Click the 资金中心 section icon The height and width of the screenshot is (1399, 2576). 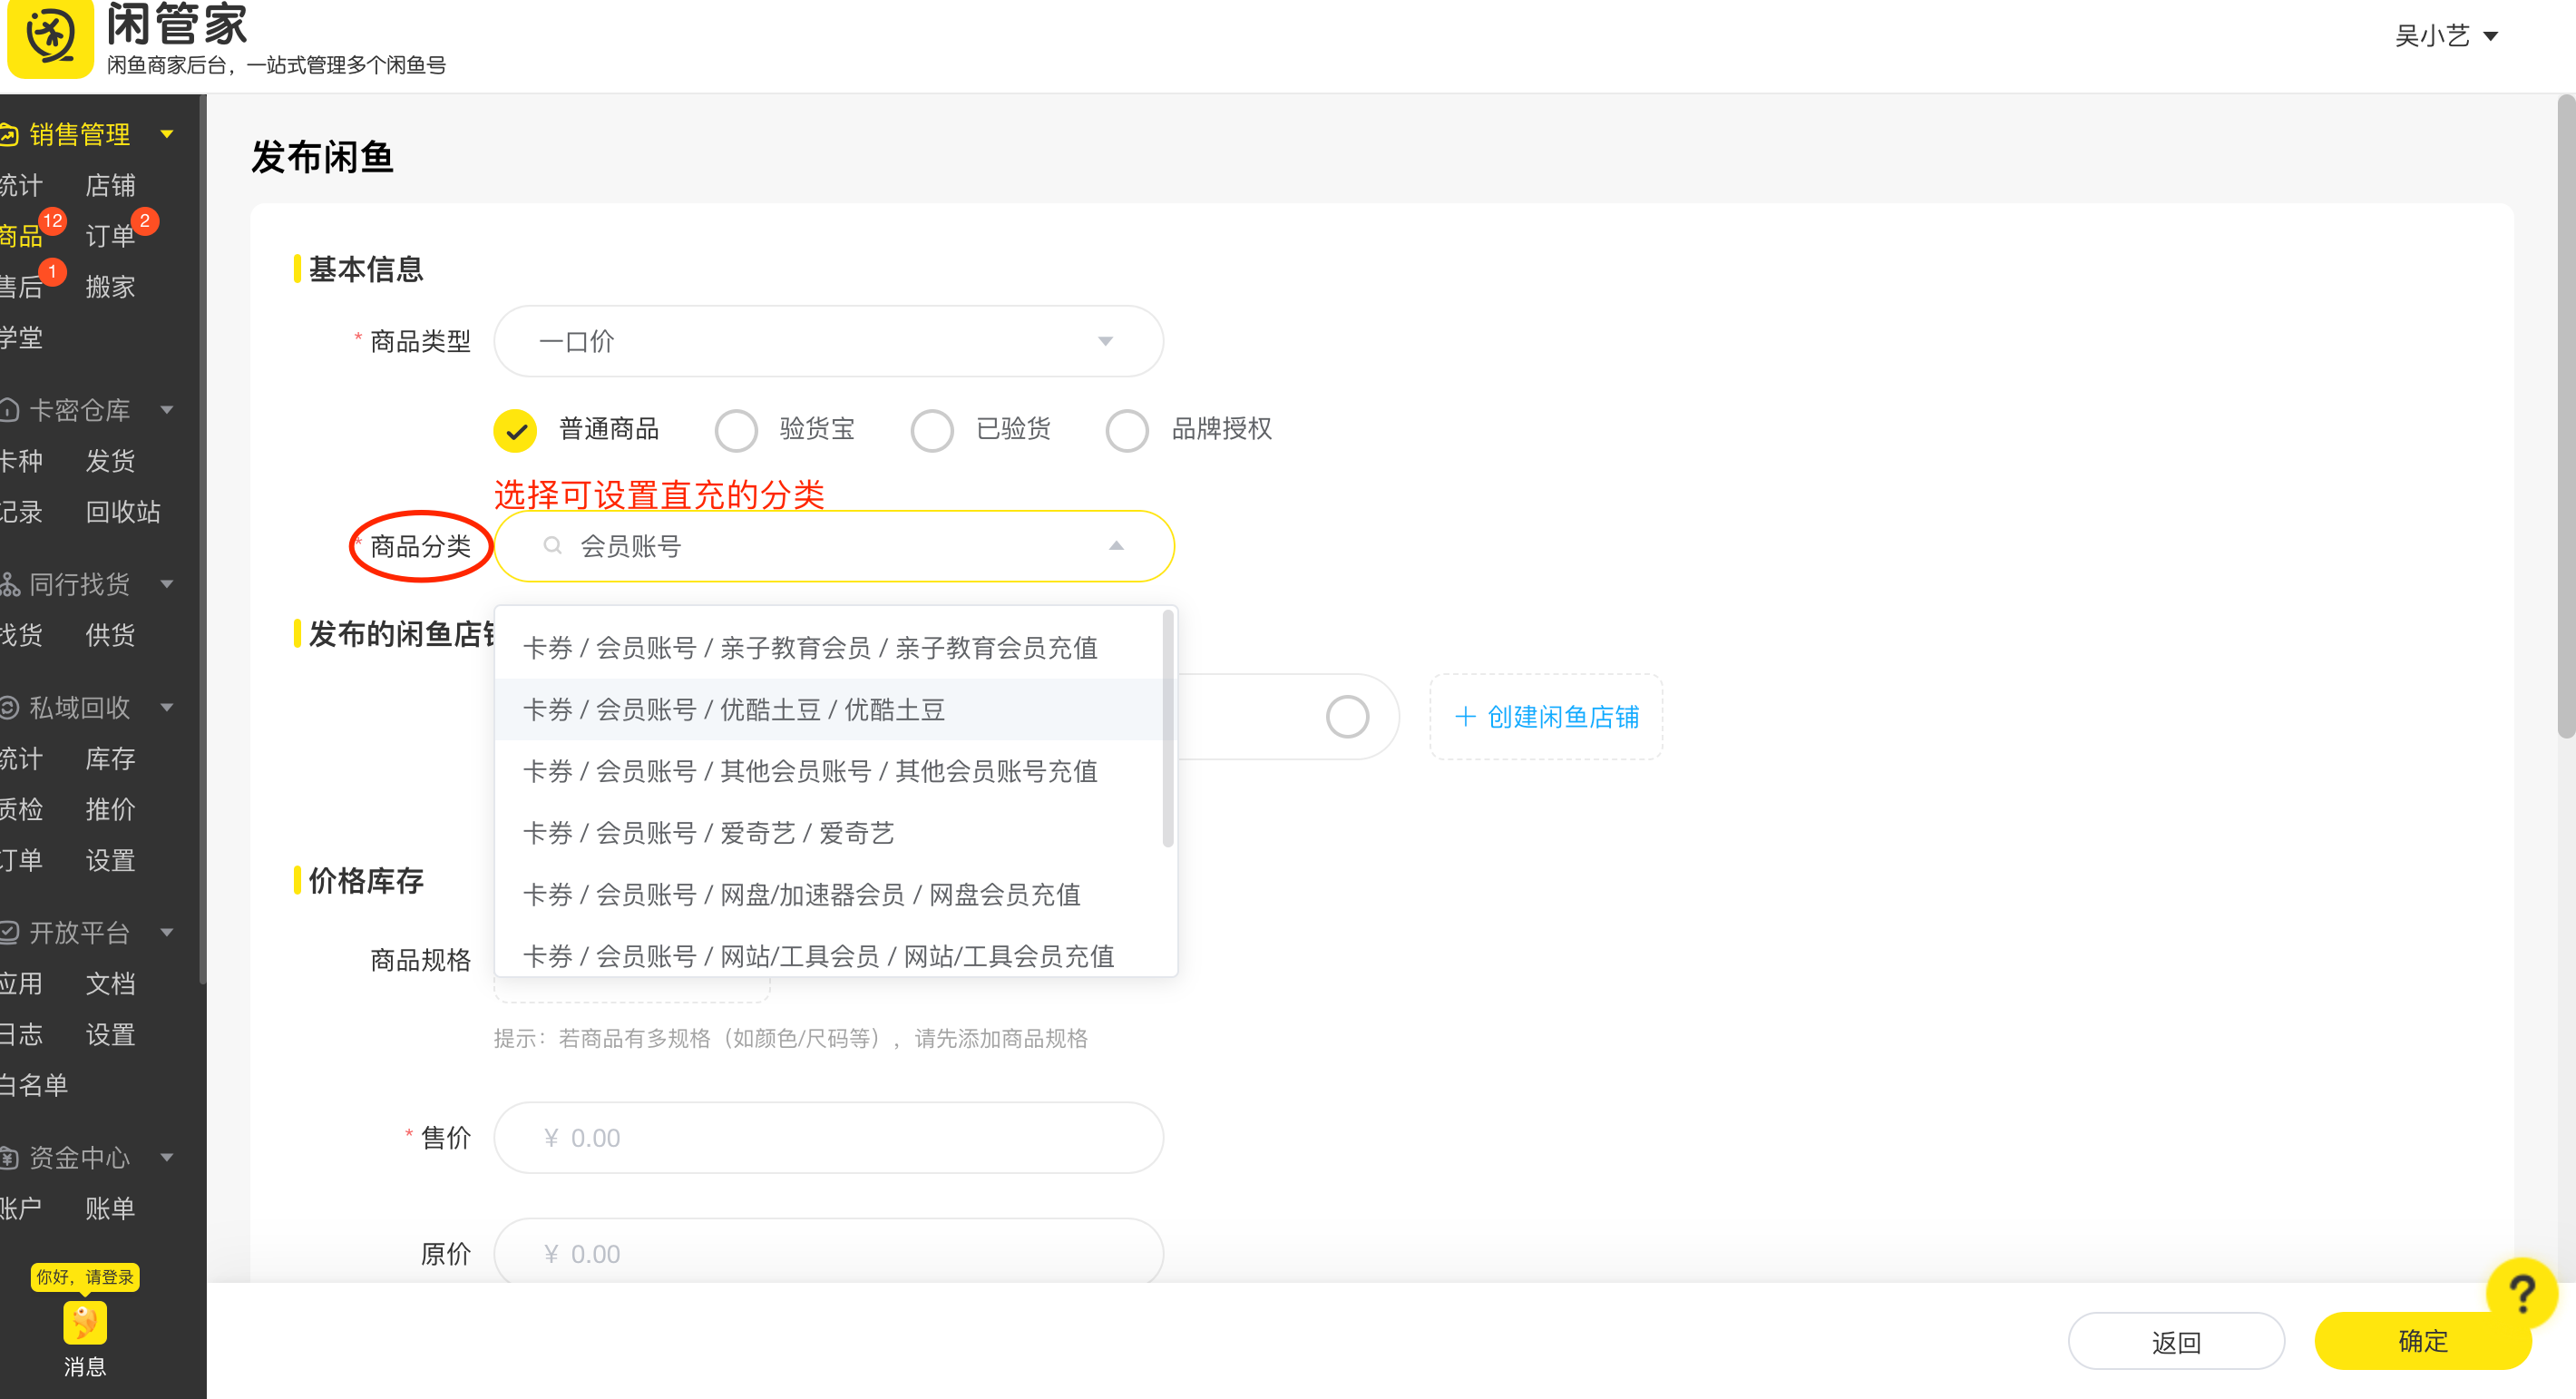[10, 1158]
